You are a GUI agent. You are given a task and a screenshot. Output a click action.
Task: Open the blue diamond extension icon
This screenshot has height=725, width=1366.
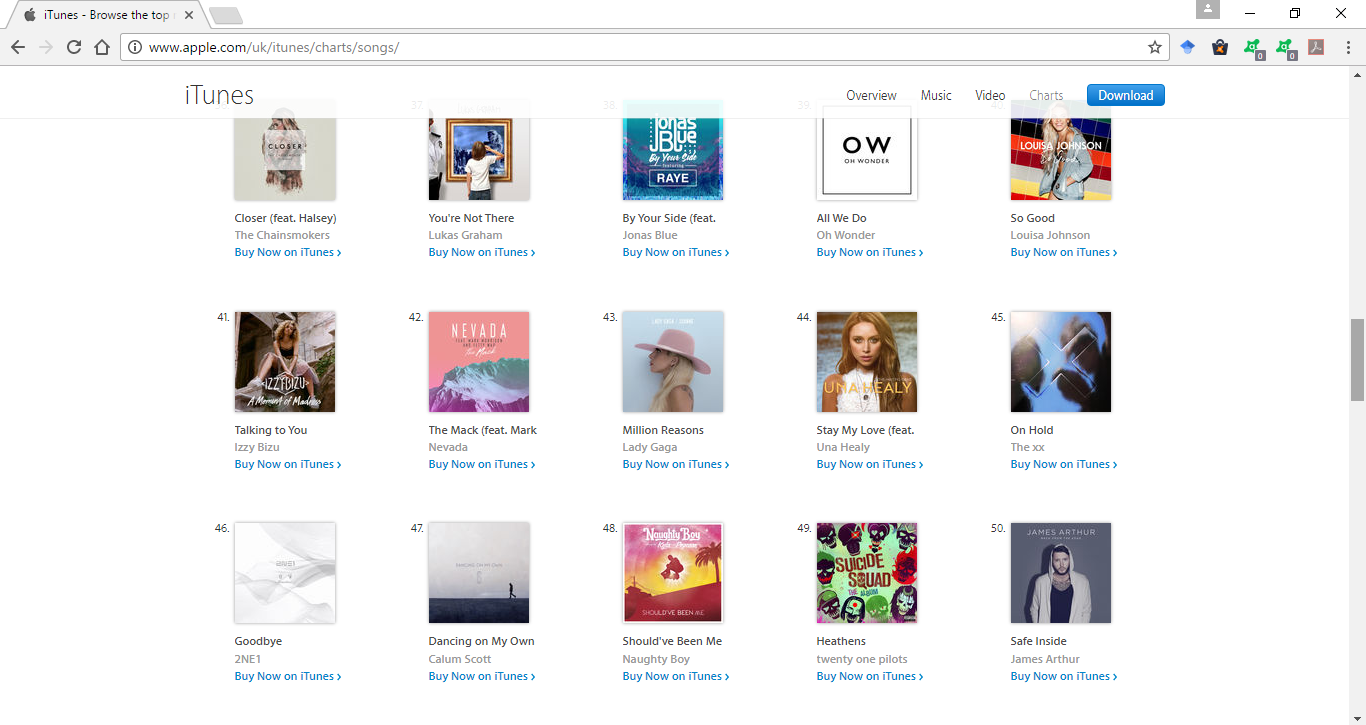click(1188, 47)
